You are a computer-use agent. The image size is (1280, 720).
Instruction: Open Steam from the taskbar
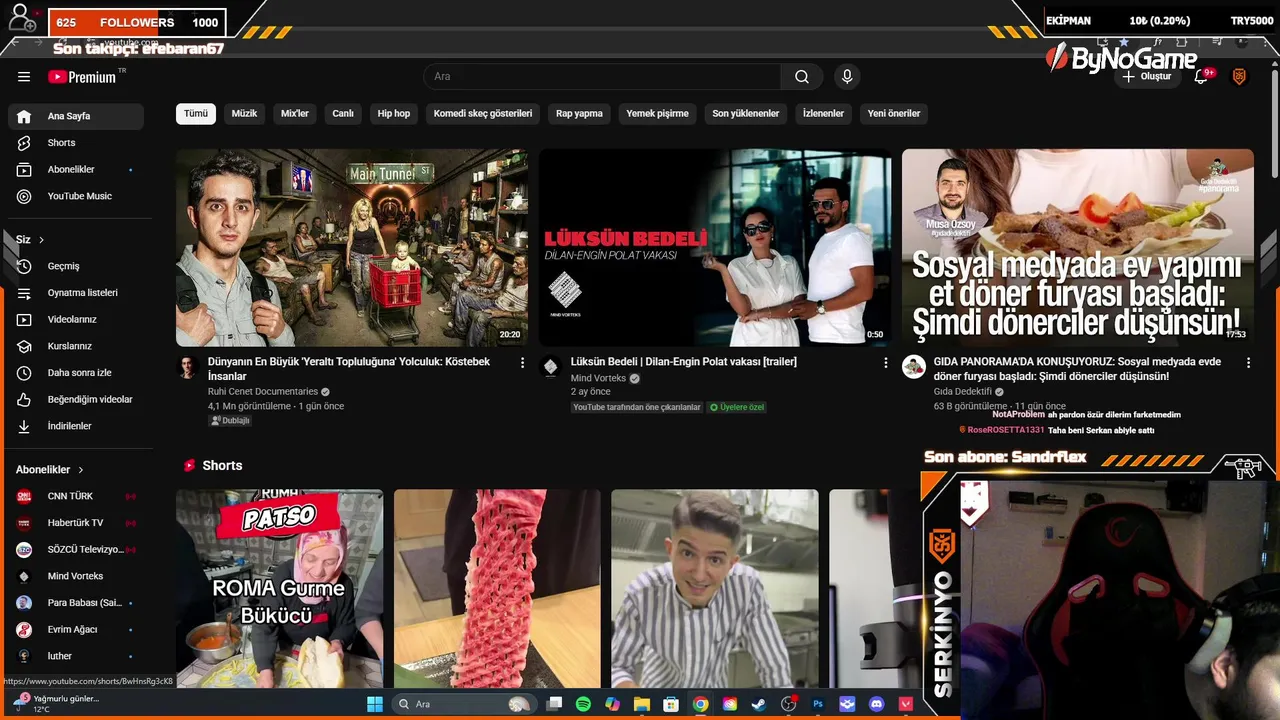click(759, 704)
